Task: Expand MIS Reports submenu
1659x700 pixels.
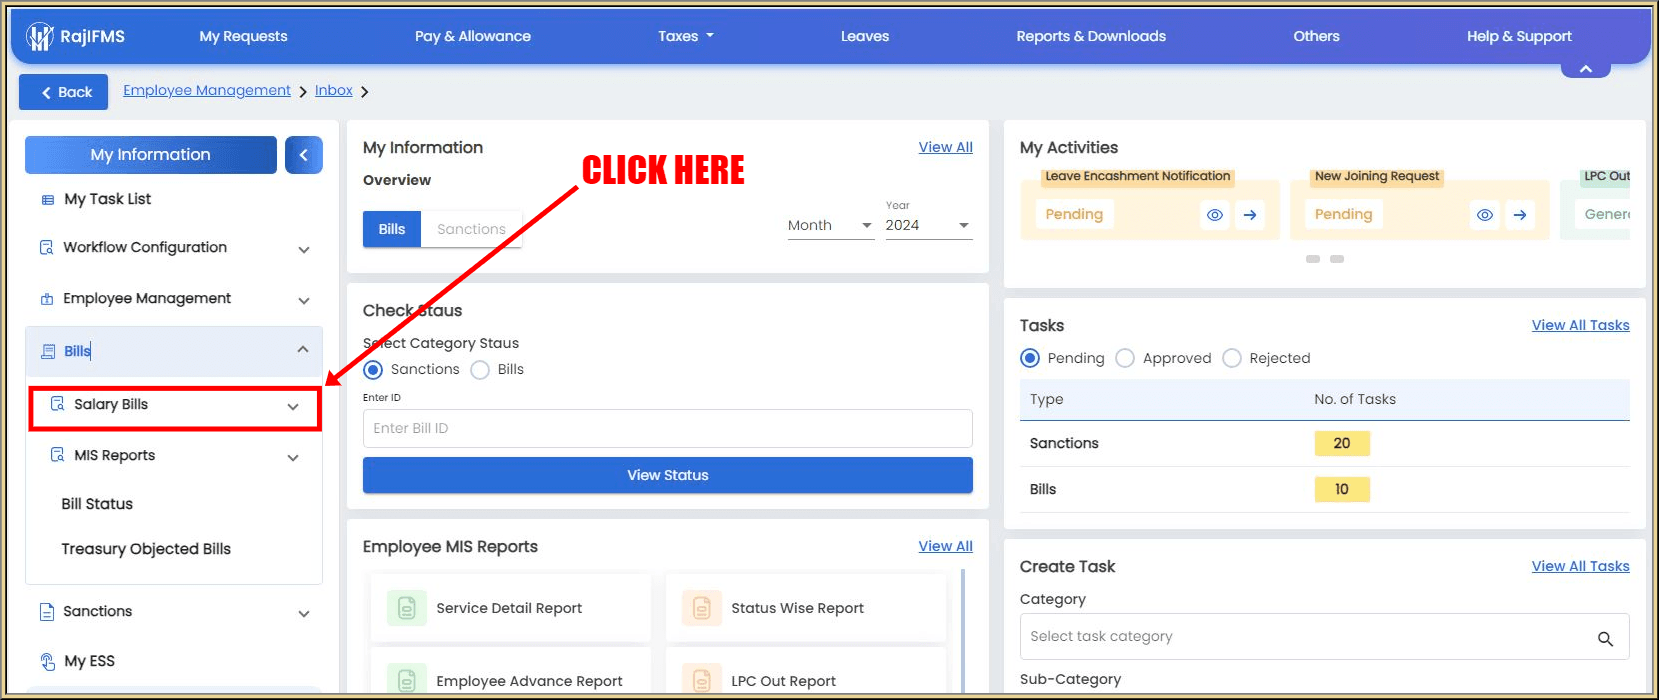Action: click(x=293, y=458)
